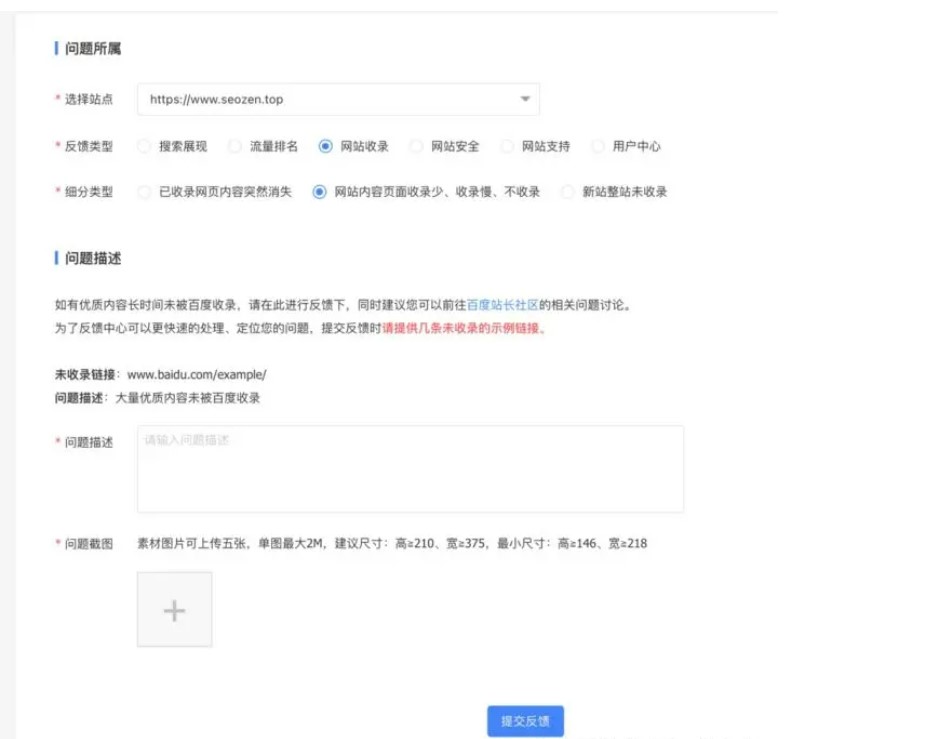Focus the 请输入问题描述 text area
The height and width of the screenshot is (739, 942).
click(410, 469)
